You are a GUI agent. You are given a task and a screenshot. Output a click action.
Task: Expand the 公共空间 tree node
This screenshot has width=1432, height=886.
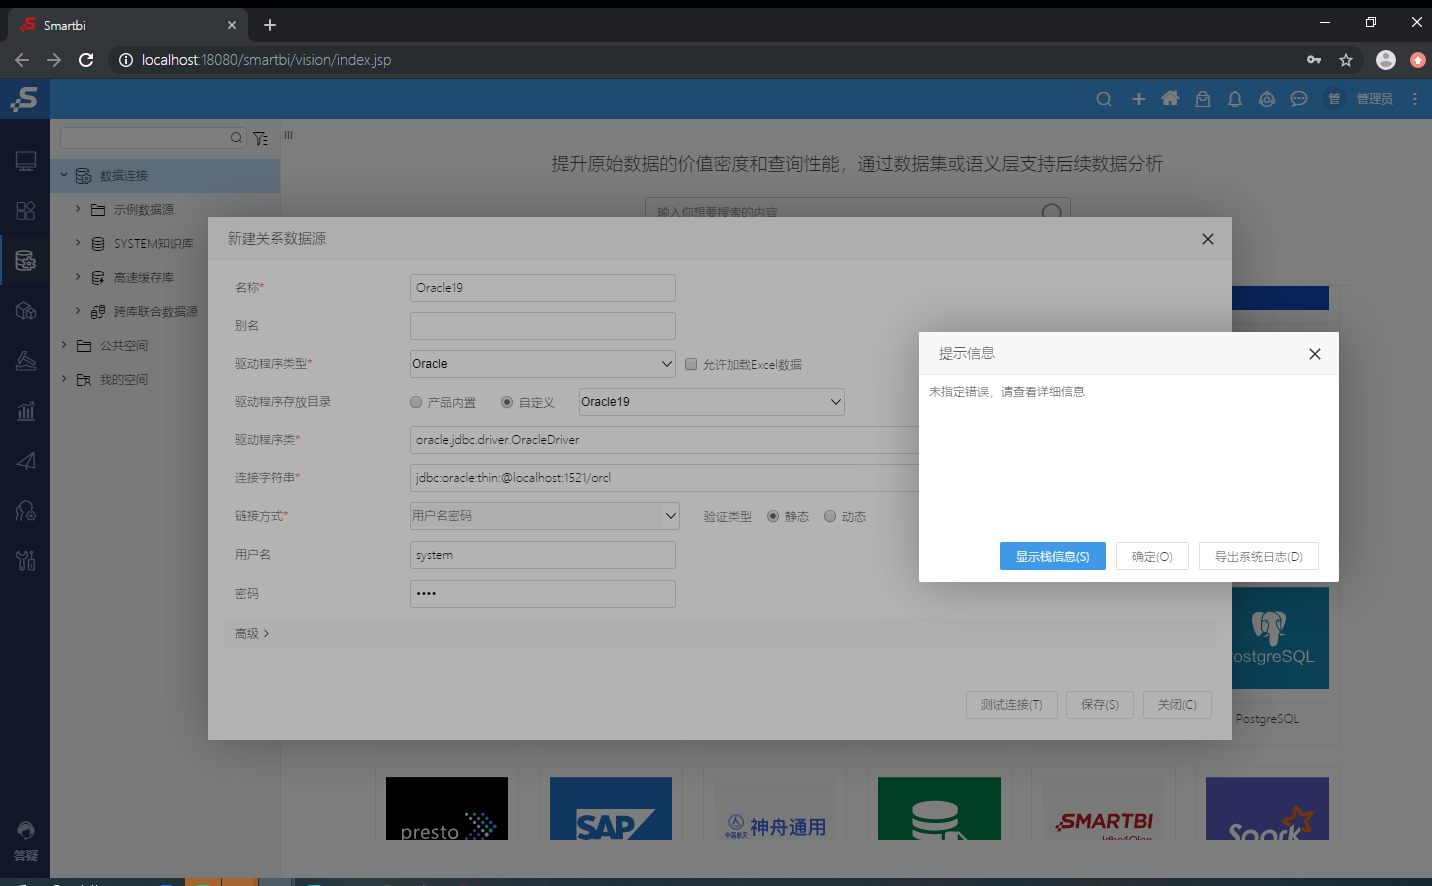pyautogui.click(x=64, y=345)
